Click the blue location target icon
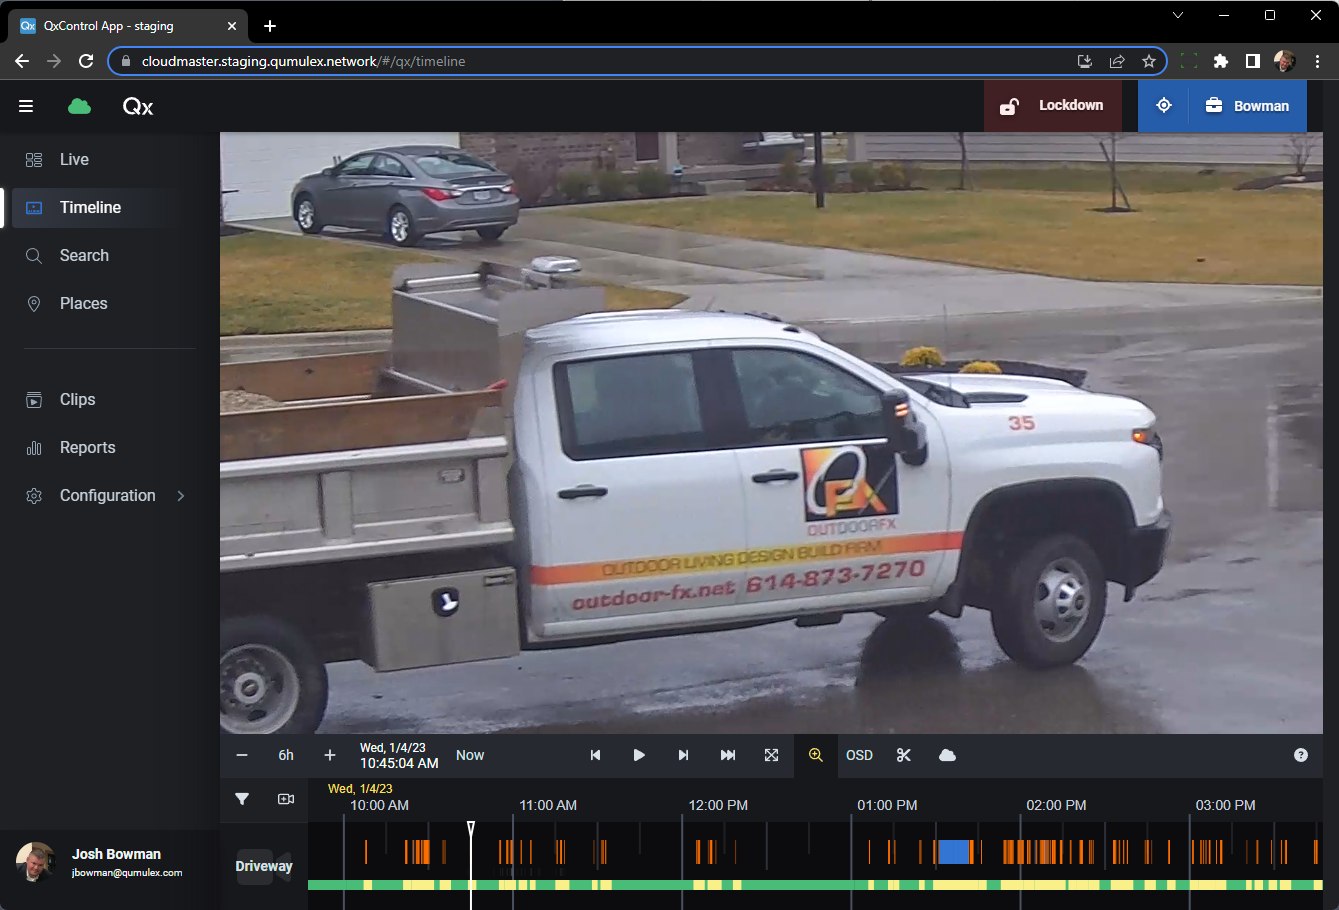Viewport: 1339px width, 910px height. click(x=1163, y=106)
